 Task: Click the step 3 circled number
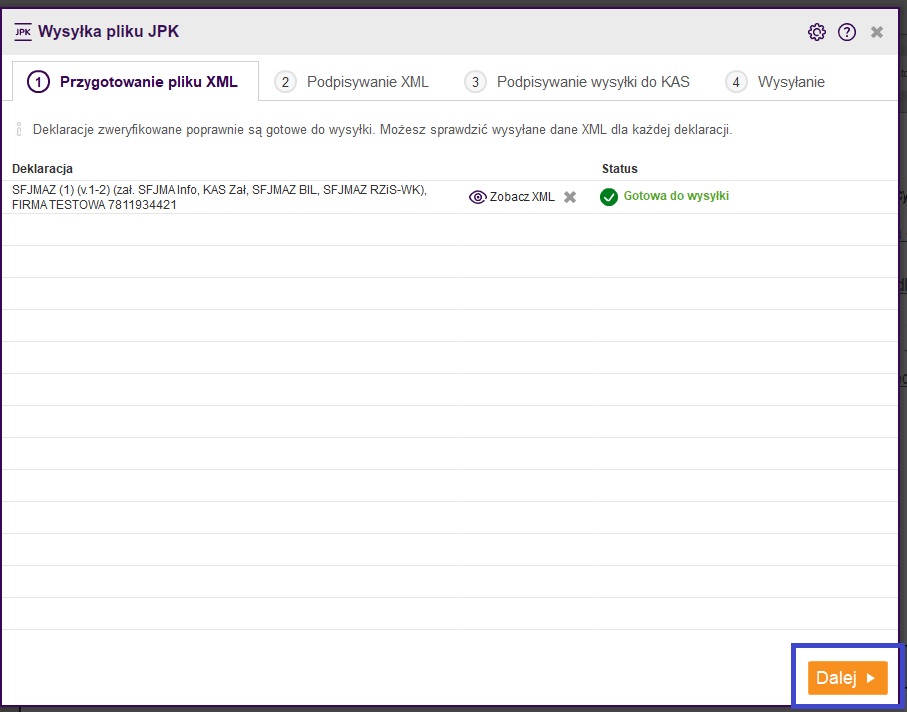pyautogui.click(x=475, y=82)
